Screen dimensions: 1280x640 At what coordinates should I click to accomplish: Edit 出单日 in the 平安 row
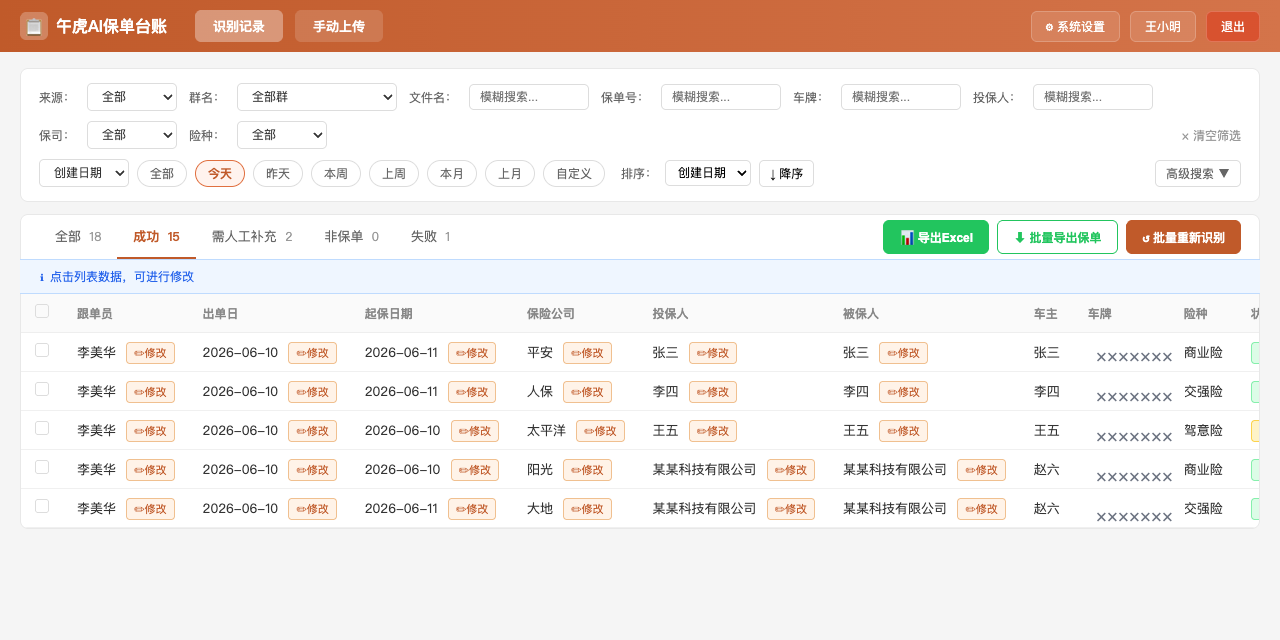(312, 353)
